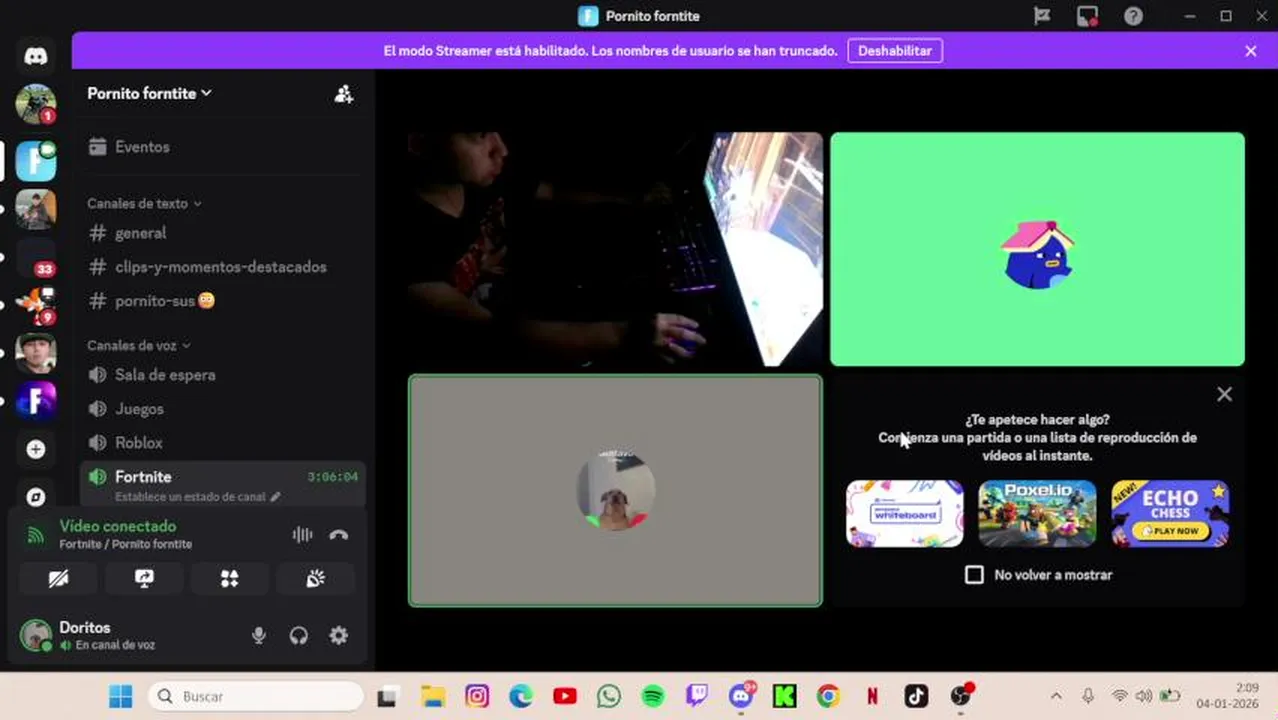Toggle headphone deafen
The width and height of the screenshot is (1278, 720).
[x=298, y=635]
